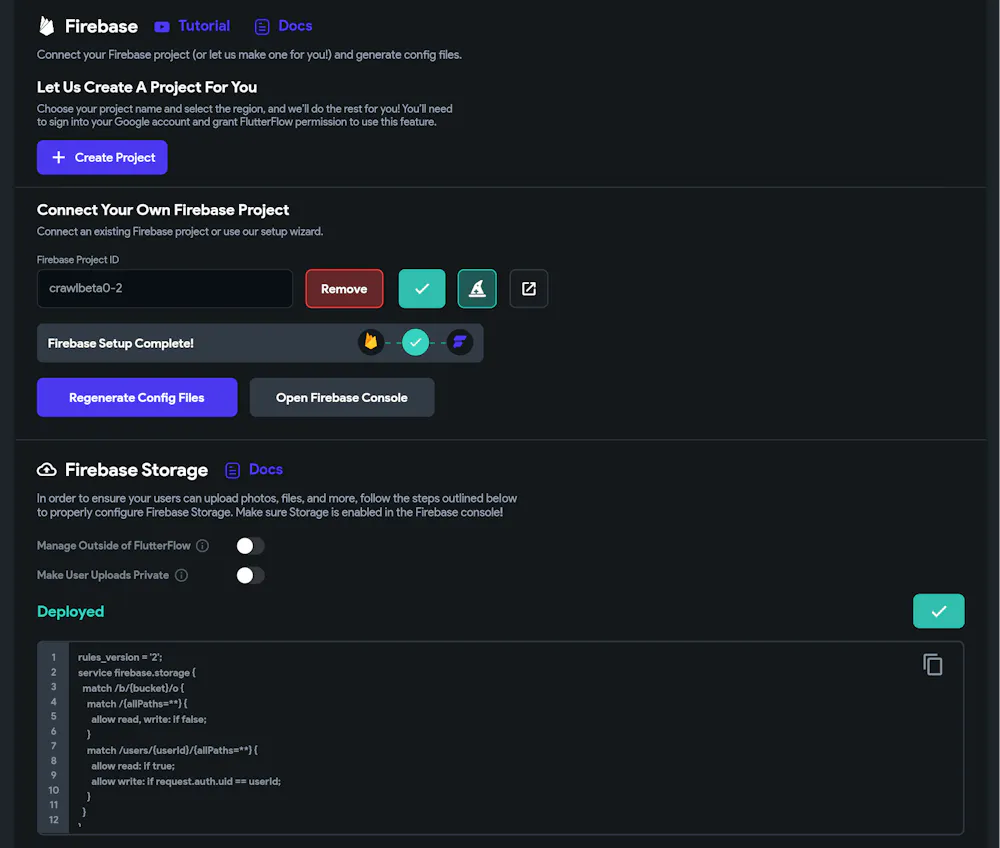
Task: Copy the storage rules code
Action: [x=932, y=665]
